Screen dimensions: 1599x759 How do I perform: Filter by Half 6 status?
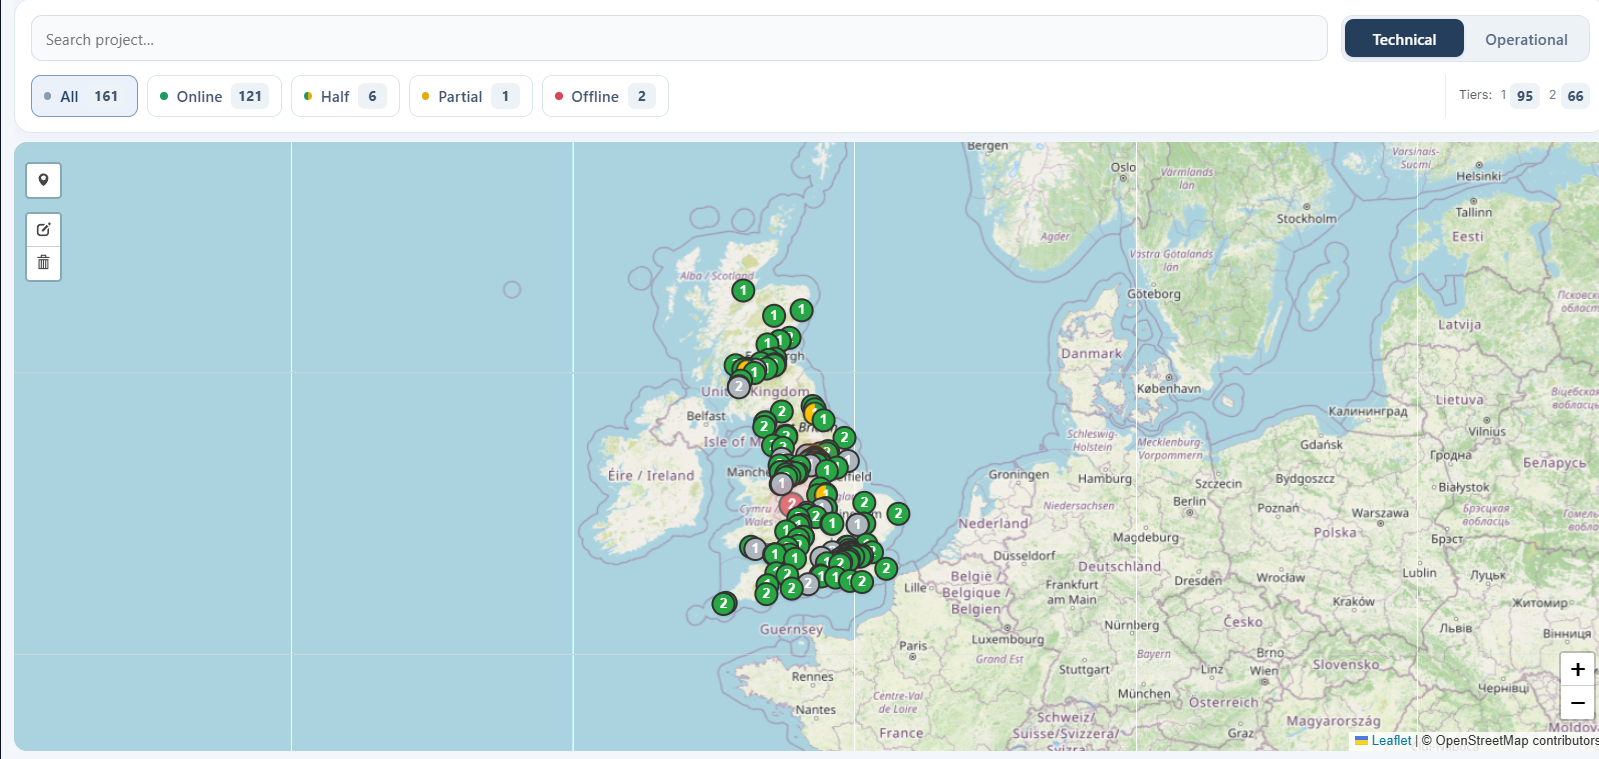click(345, 96)
